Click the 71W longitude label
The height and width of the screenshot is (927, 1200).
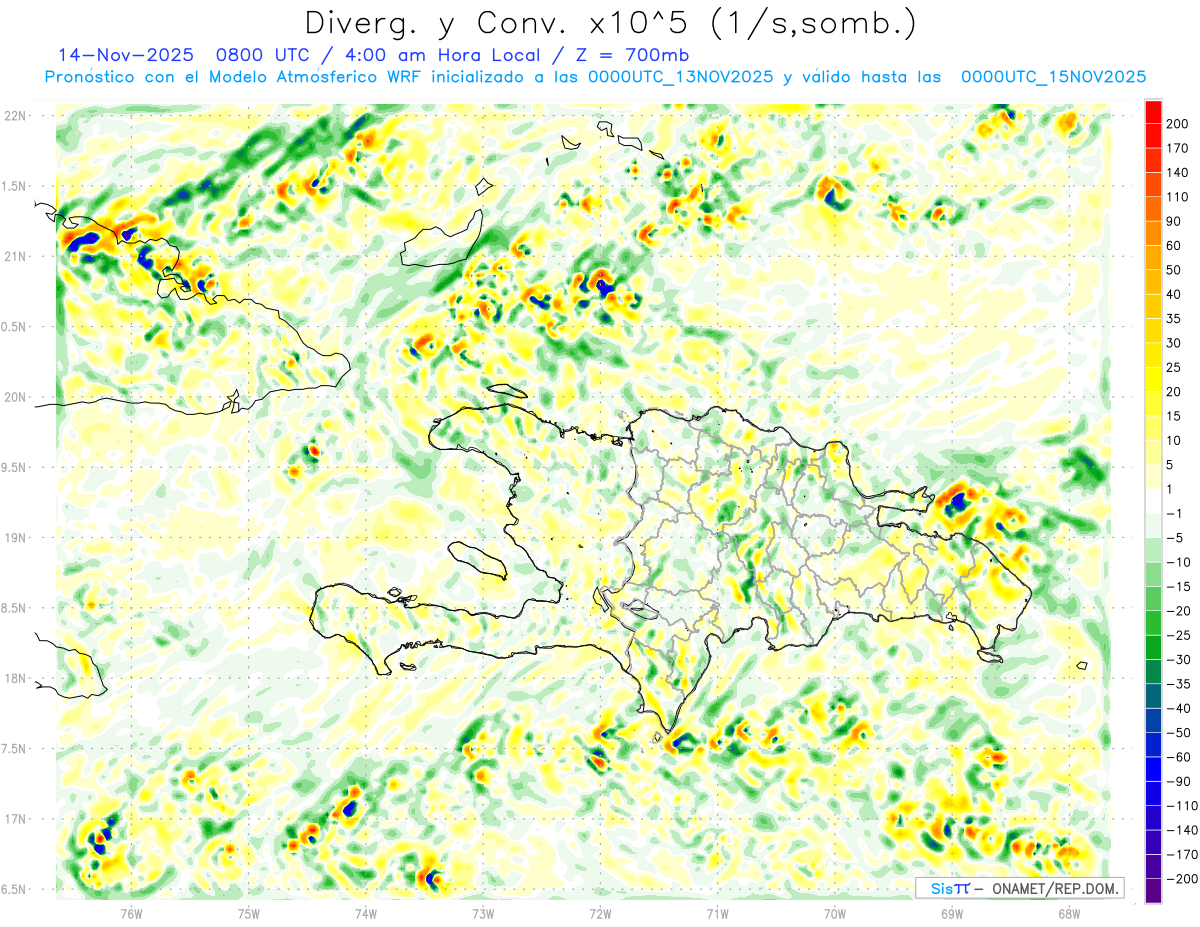tap(717, 913)
